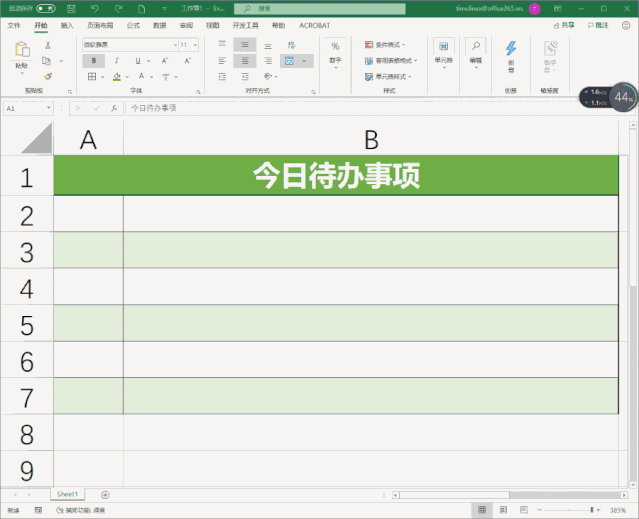Viewport: 639px width, 519px height.
Task: Open the Data tab
Action: [x=159, y=25]
